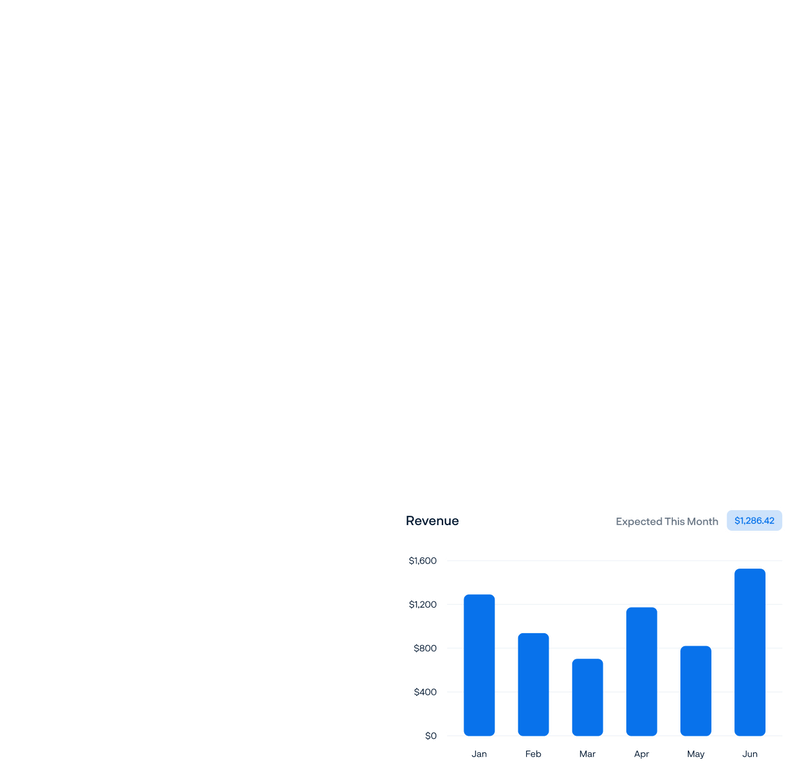The height and width of the screenshot is (778, 800).
Task: Click the Mar x-axis label
Action: coord(587,754)
